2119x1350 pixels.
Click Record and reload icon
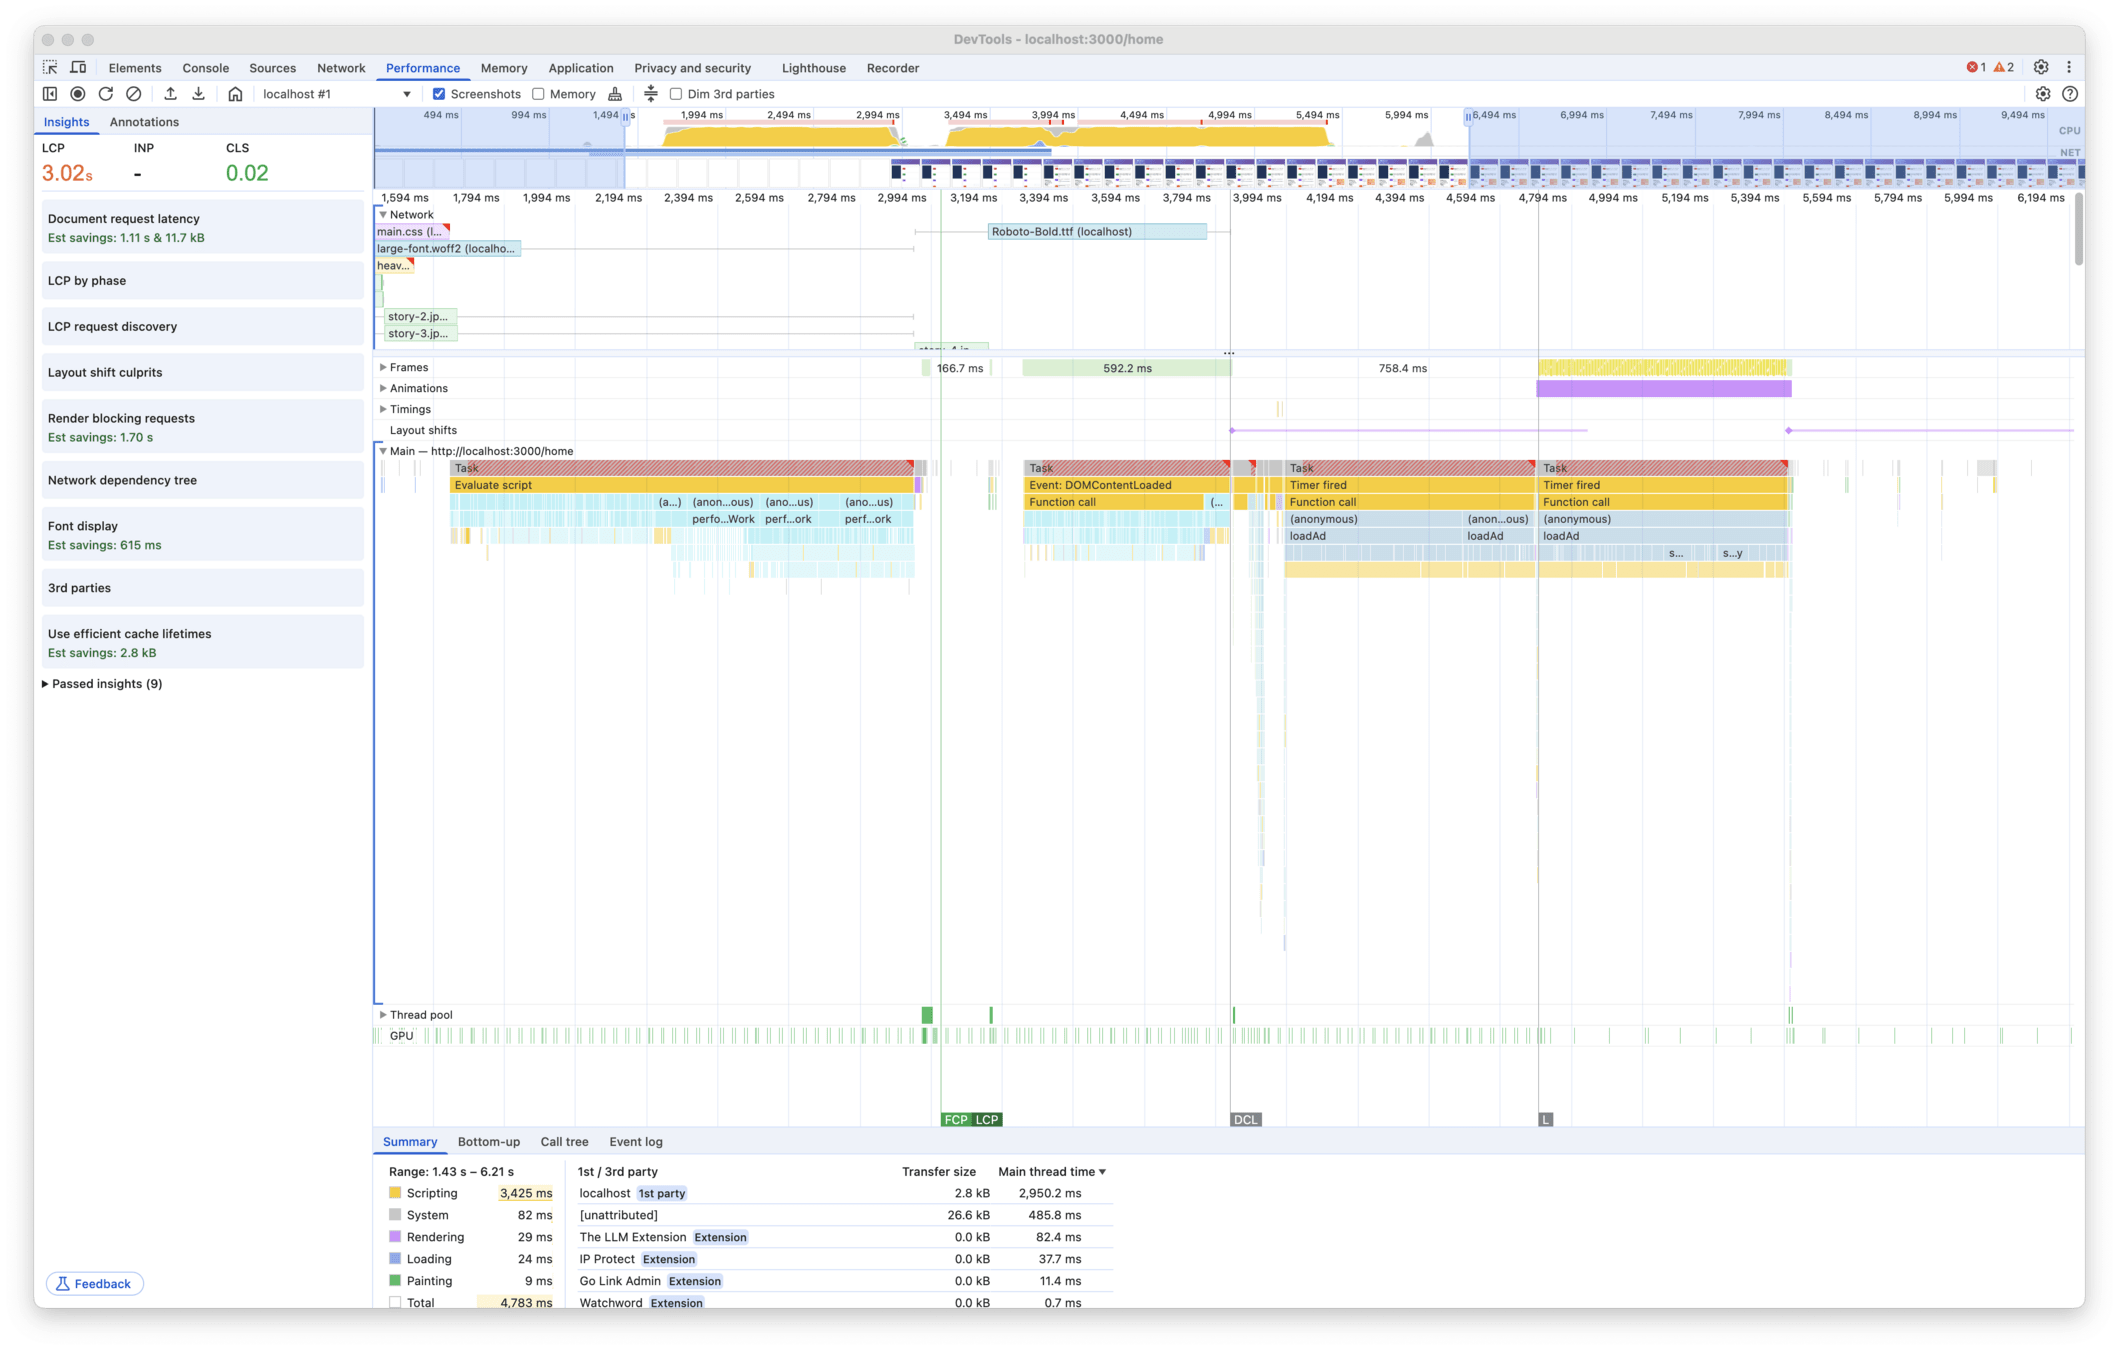pos(106,94)
